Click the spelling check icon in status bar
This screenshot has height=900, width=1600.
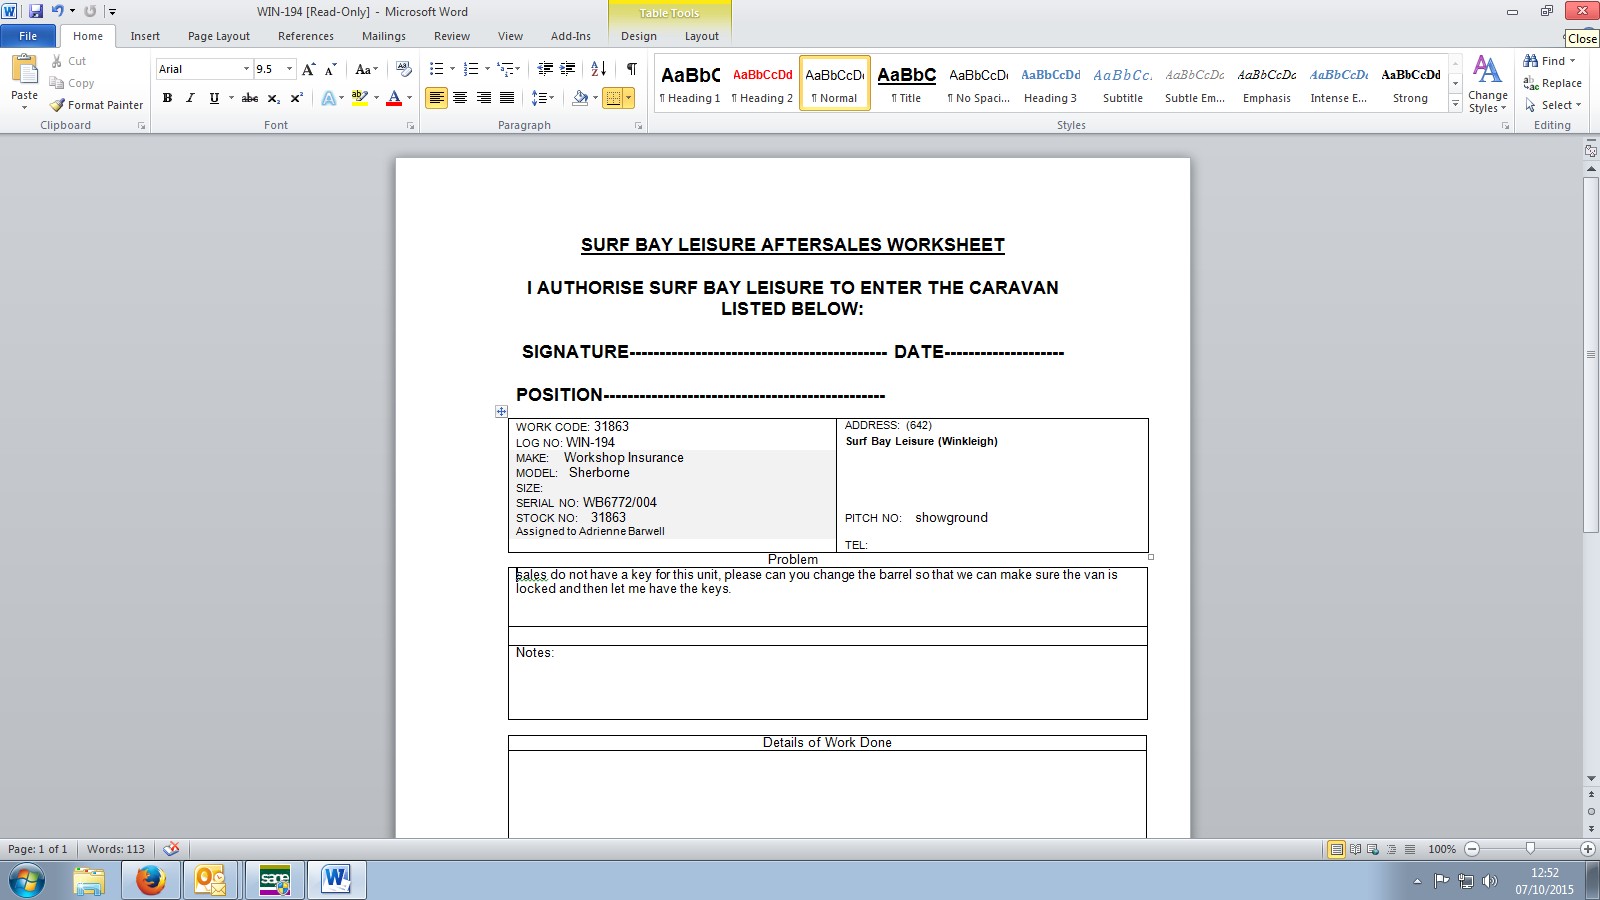click(172, 849)
